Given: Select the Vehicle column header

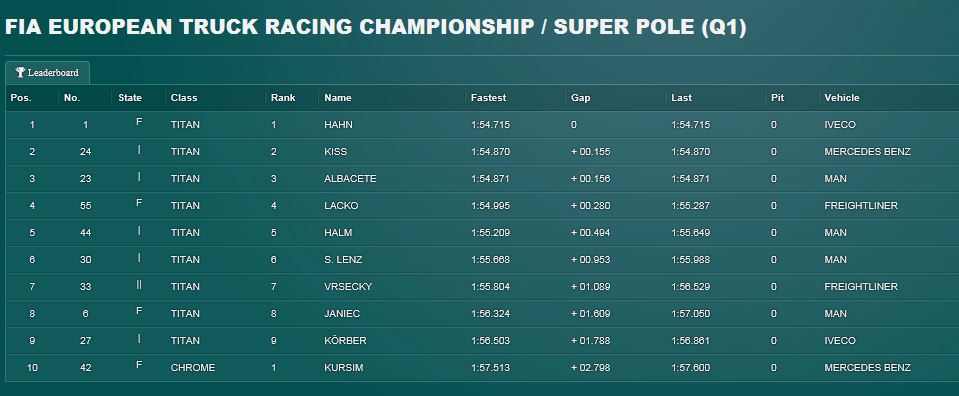Looking at the screenshot, I should pyautogui.click(x=842, y=98).
